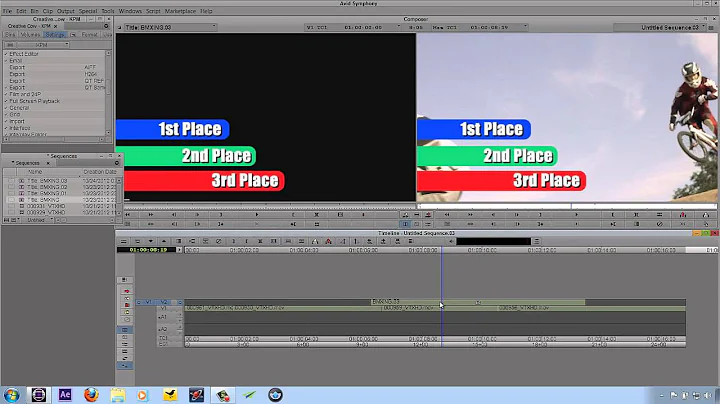Click Play in record monitor controls

point(576,214)
